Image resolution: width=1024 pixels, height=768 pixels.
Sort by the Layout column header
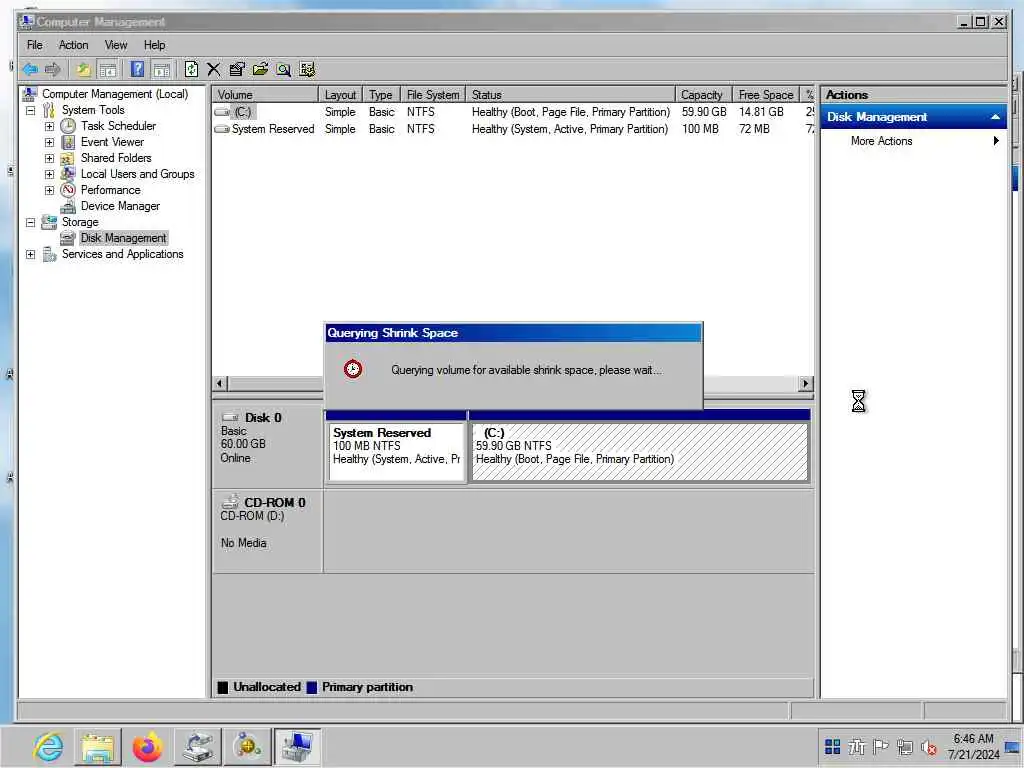click(x=340, y=95)
